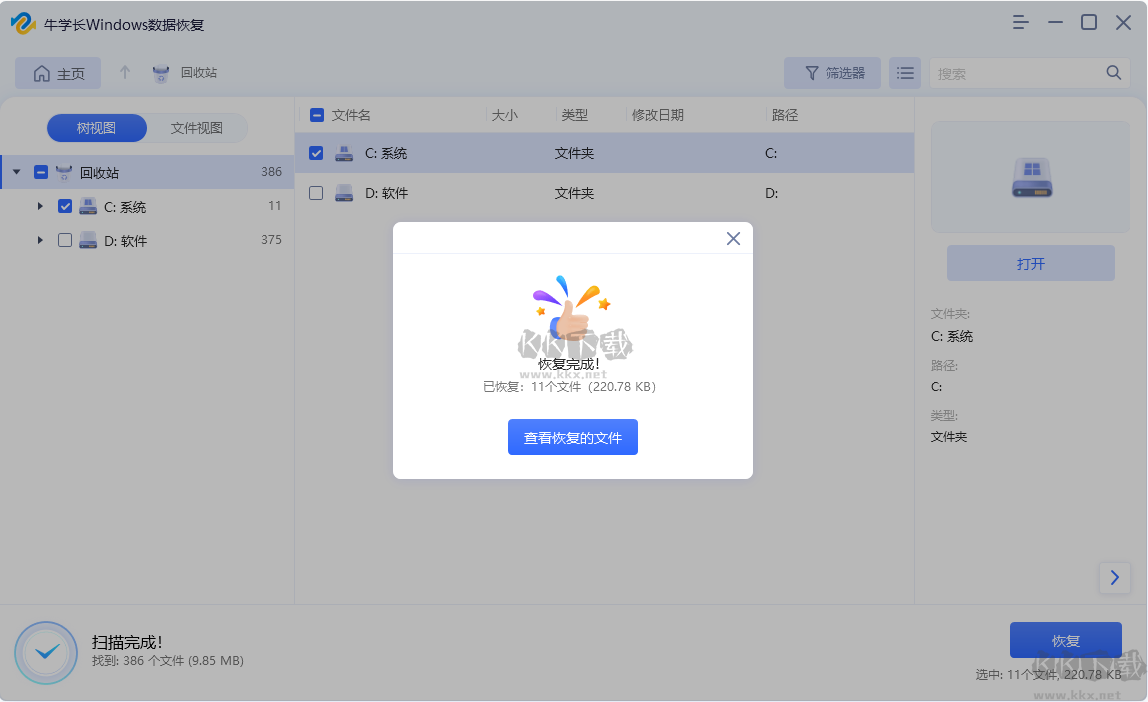Sort by 修改日期 column header
Image resolution: width=1148 pixels, height=702 pixels.
pos(657,115)
